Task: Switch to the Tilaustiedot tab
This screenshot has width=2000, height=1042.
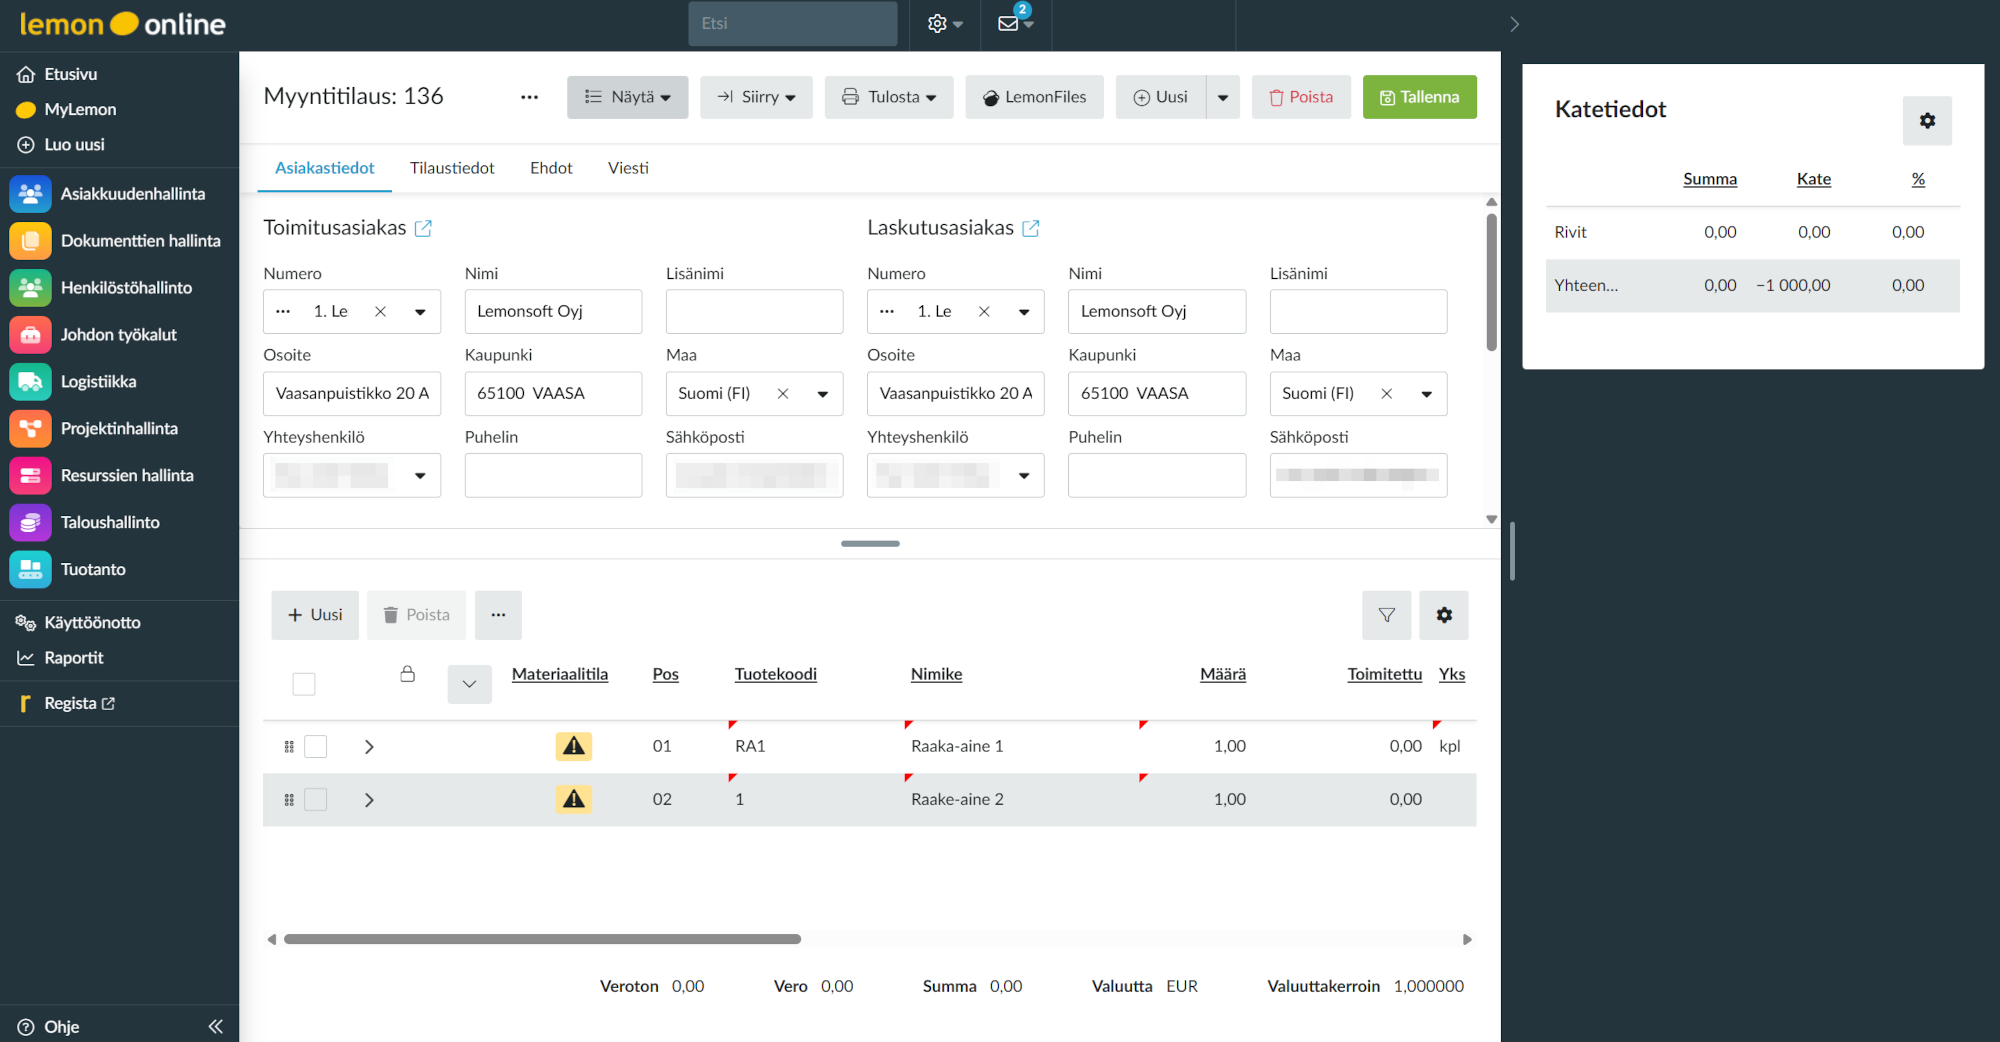Action: coord(452,168)
